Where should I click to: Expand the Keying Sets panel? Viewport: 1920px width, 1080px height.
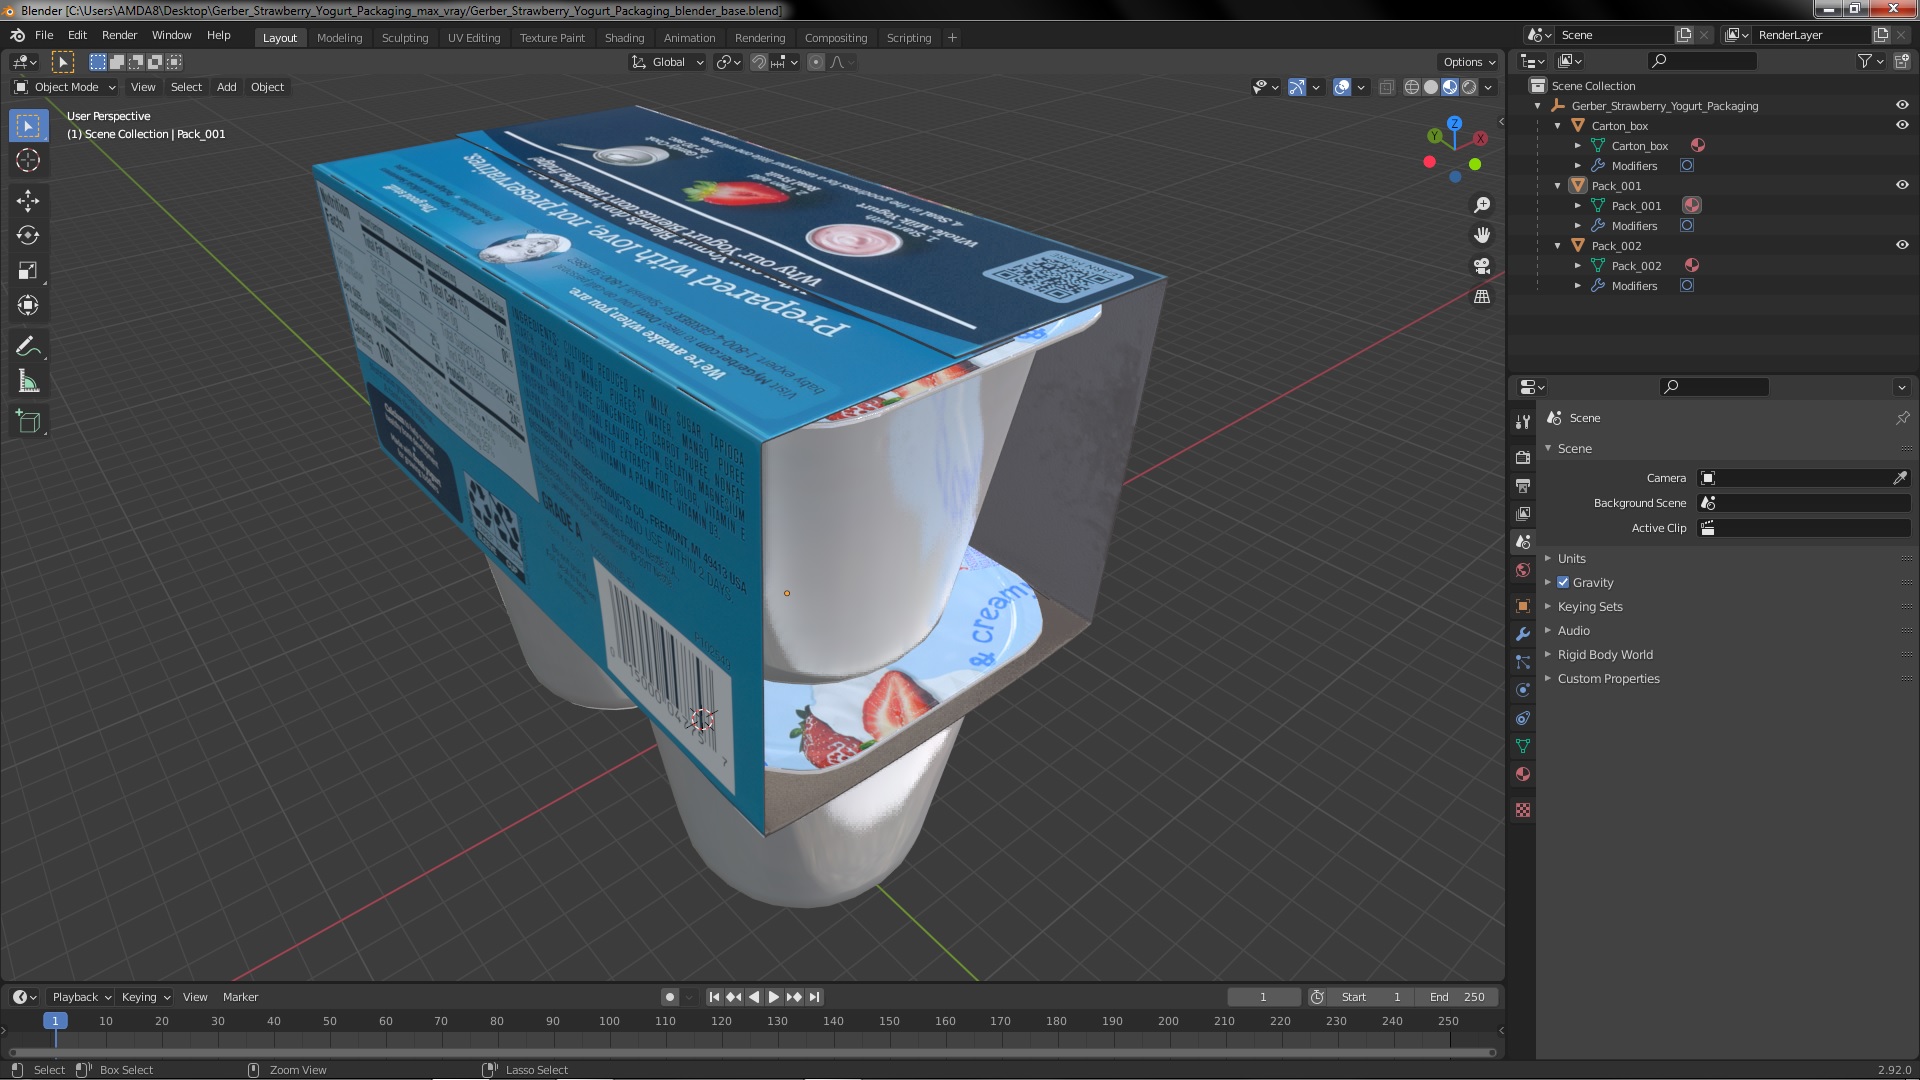point(1590,606)
